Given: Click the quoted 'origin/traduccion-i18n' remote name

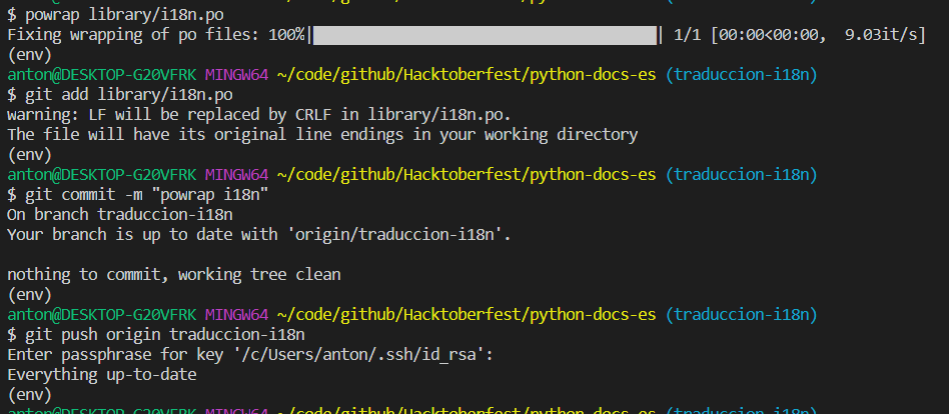Looking at the screenshot, I should coord(399,235).
